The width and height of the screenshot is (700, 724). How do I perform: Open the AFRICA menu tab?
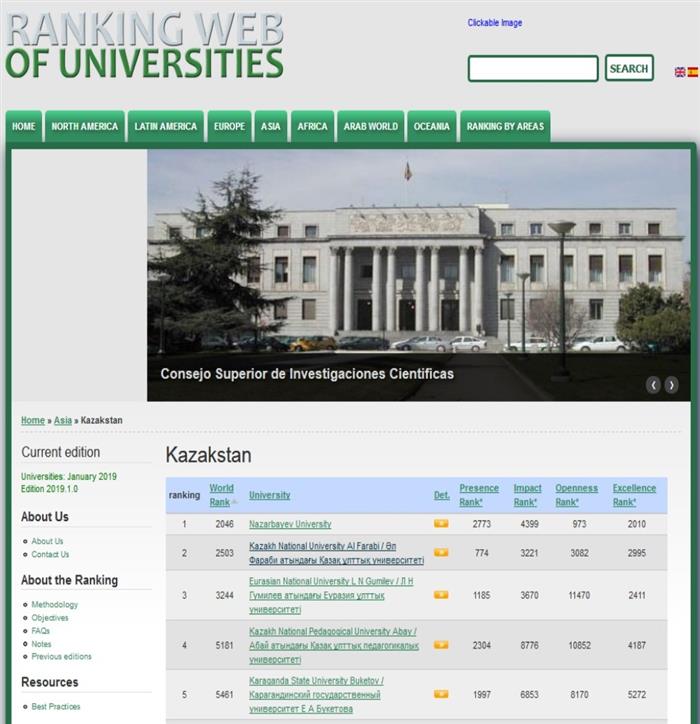coord(313,126)
